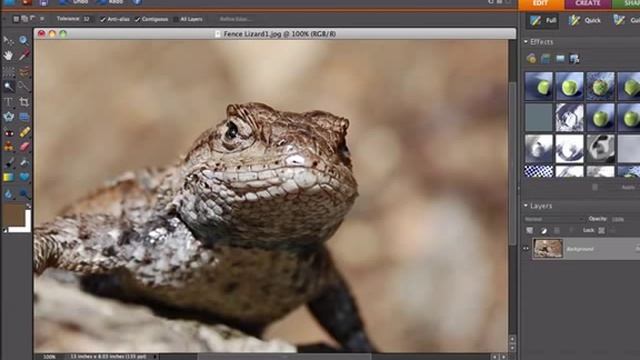
Task: Show Filters category in Effects panel
Action: click(531, 58)
